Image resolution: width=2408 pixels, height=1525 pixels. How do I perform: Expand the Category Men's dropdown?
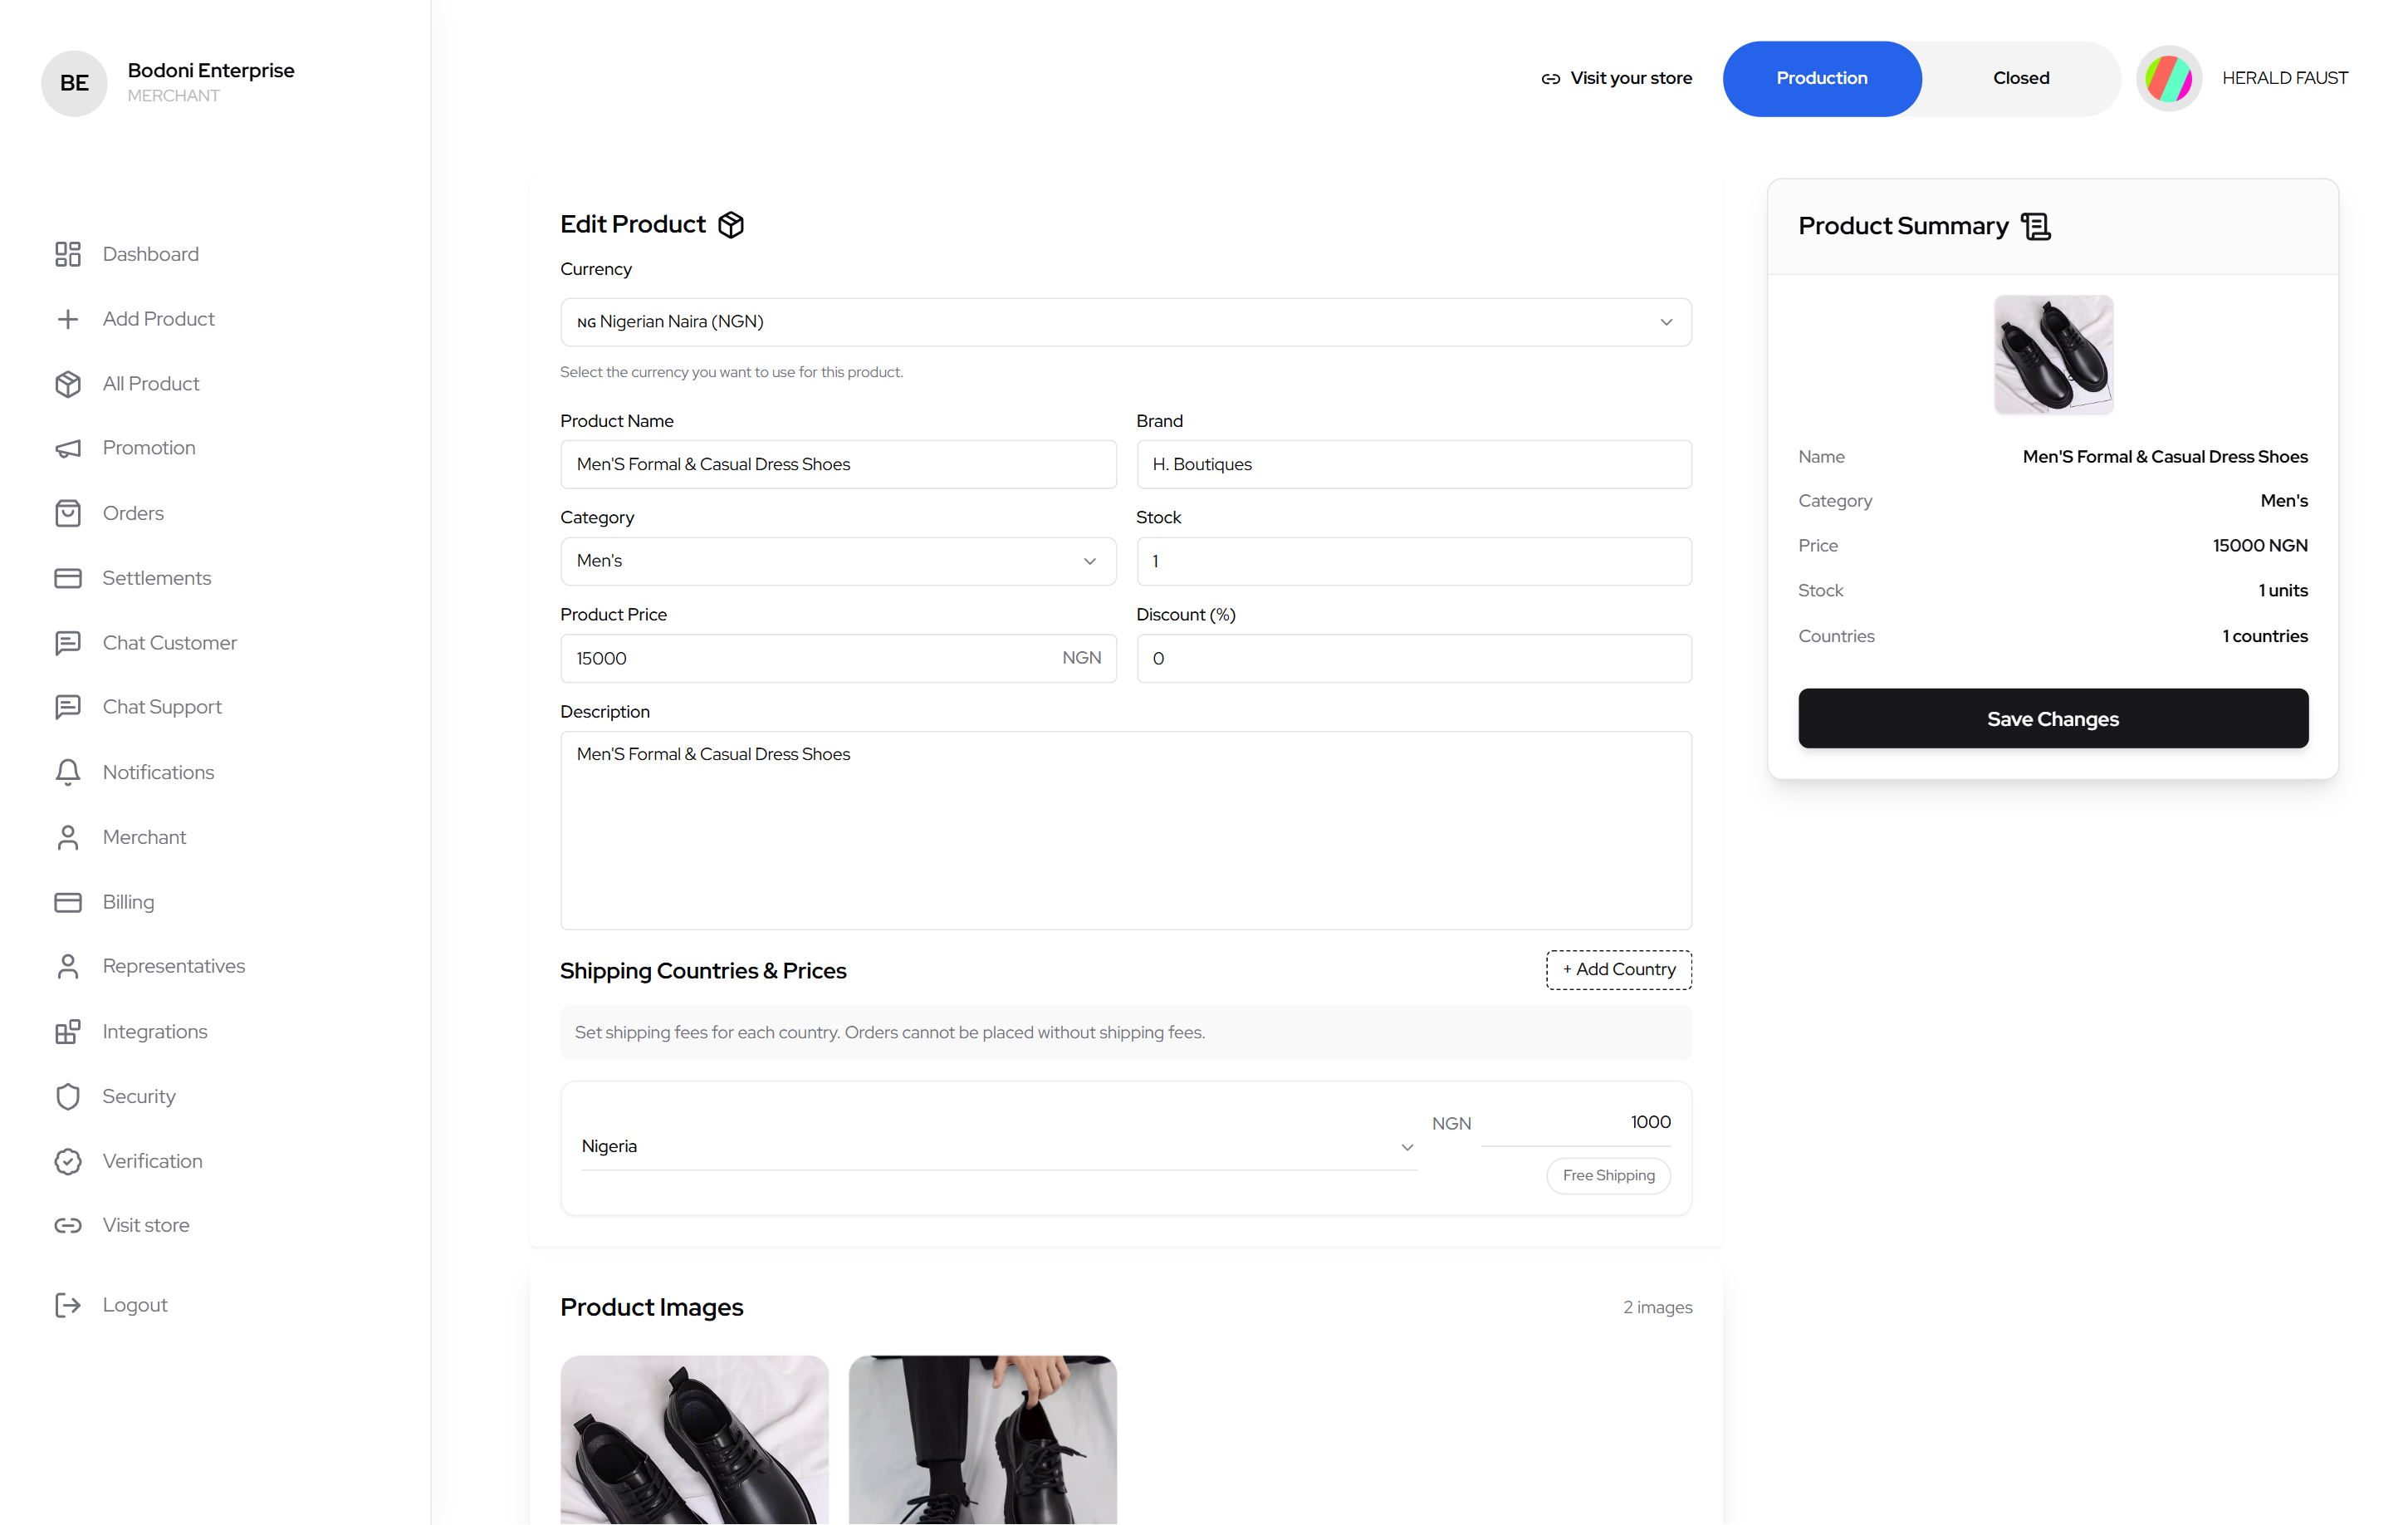(837, 561)
